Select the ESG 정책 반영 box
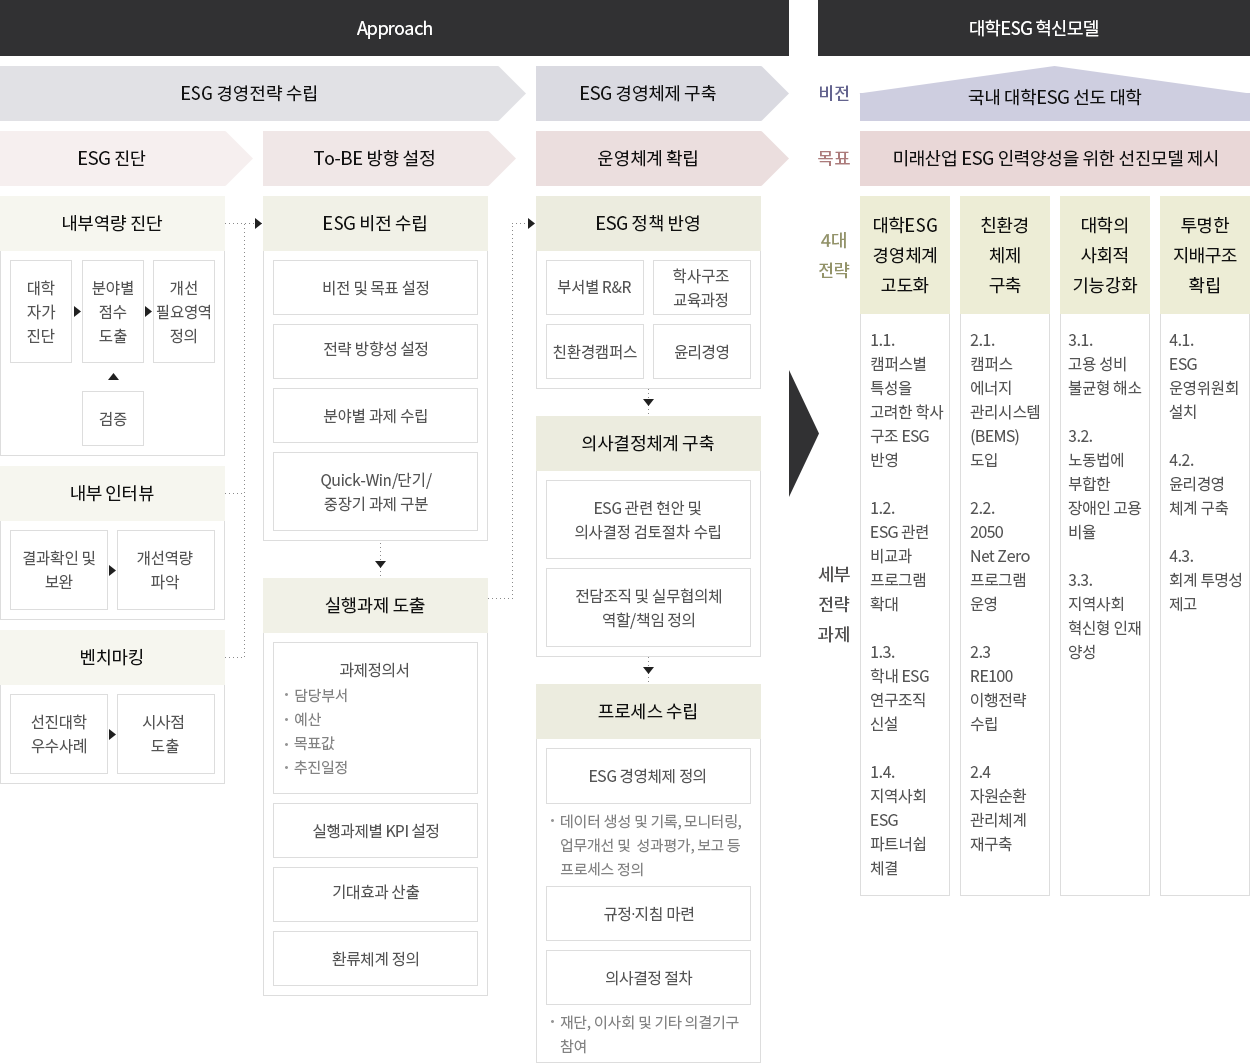This screenshot has width=1250, height=1063. pos(648,223)
